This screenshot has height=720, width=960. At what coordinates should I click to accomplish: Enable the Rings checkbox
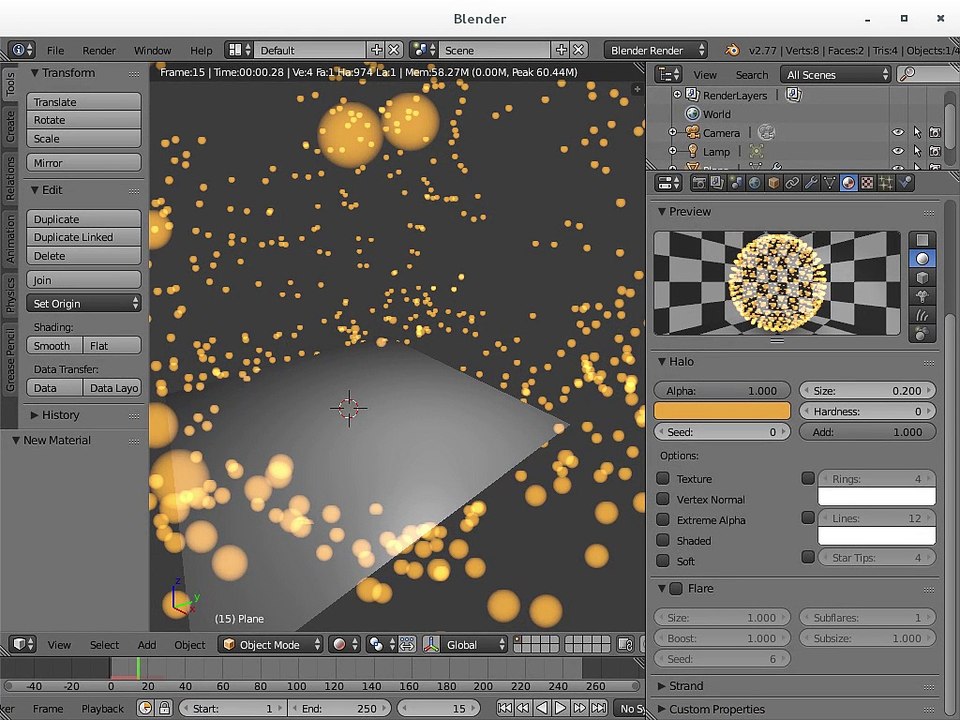pos(808,478)
